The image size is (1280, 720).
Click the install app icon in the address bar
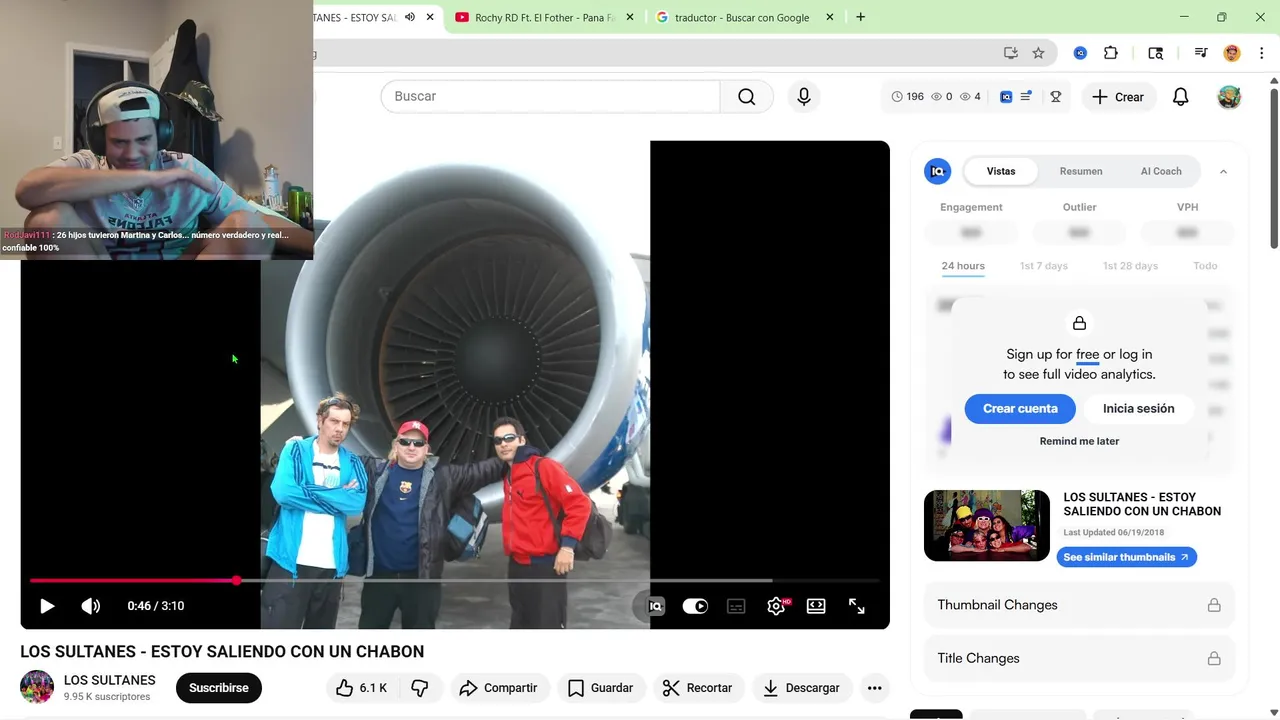point(1011,53)
